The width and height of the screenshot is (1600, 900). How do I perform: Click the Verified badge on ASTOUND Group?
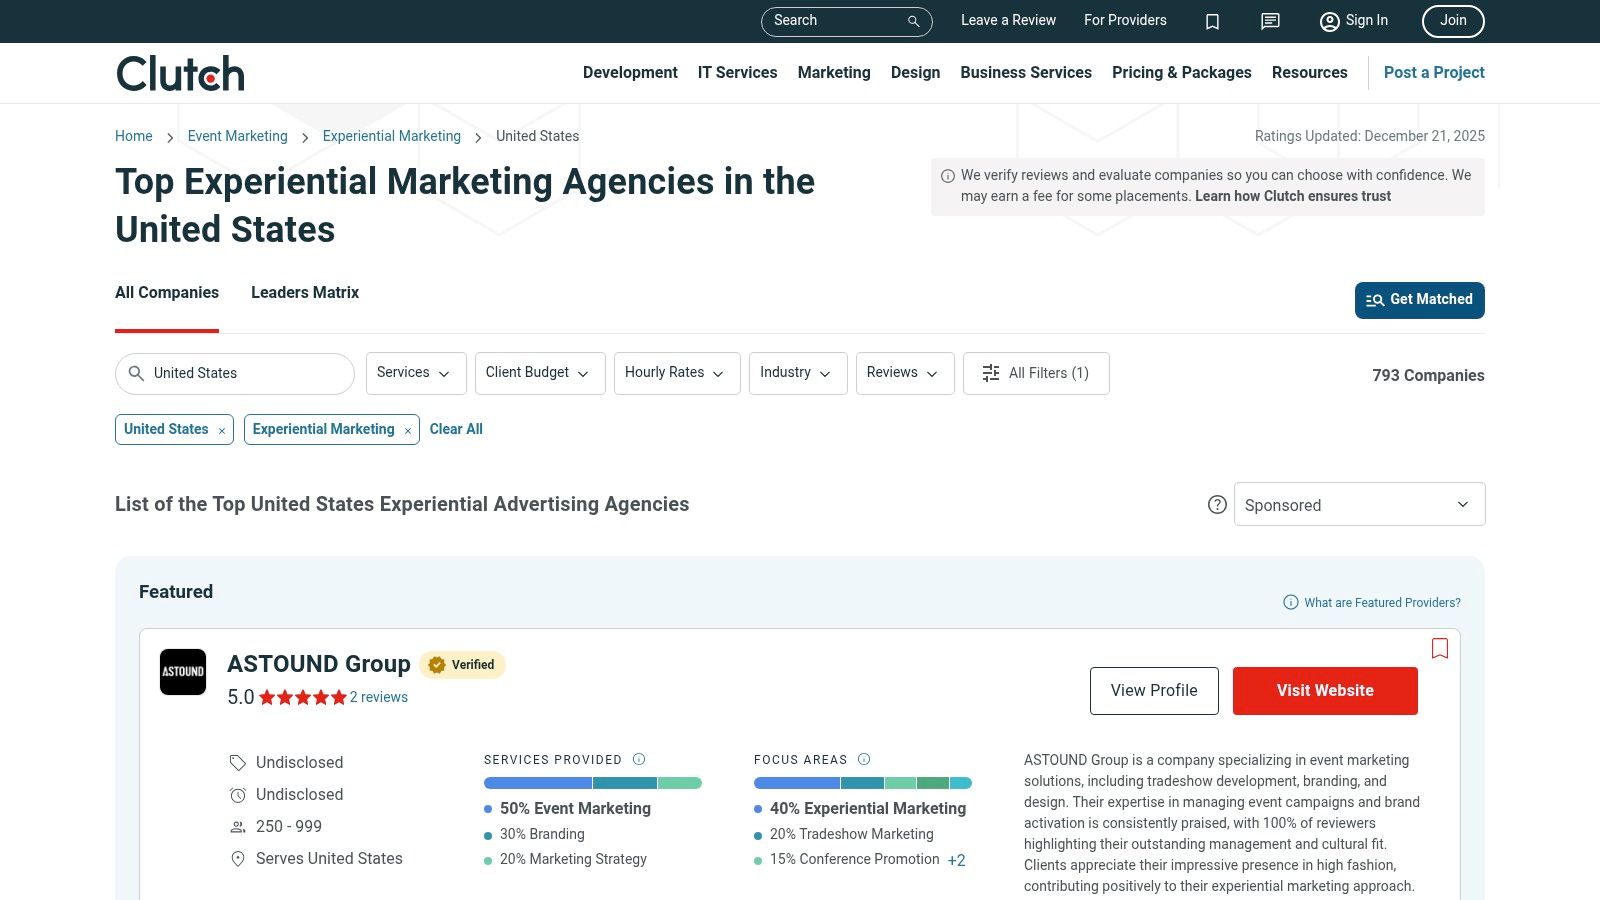(462, 664)
